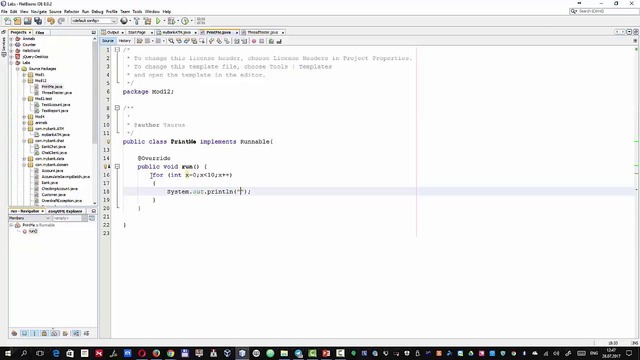Open the Refactor menu
Viewport: 640px width, 360px height.
coord(71,11)
